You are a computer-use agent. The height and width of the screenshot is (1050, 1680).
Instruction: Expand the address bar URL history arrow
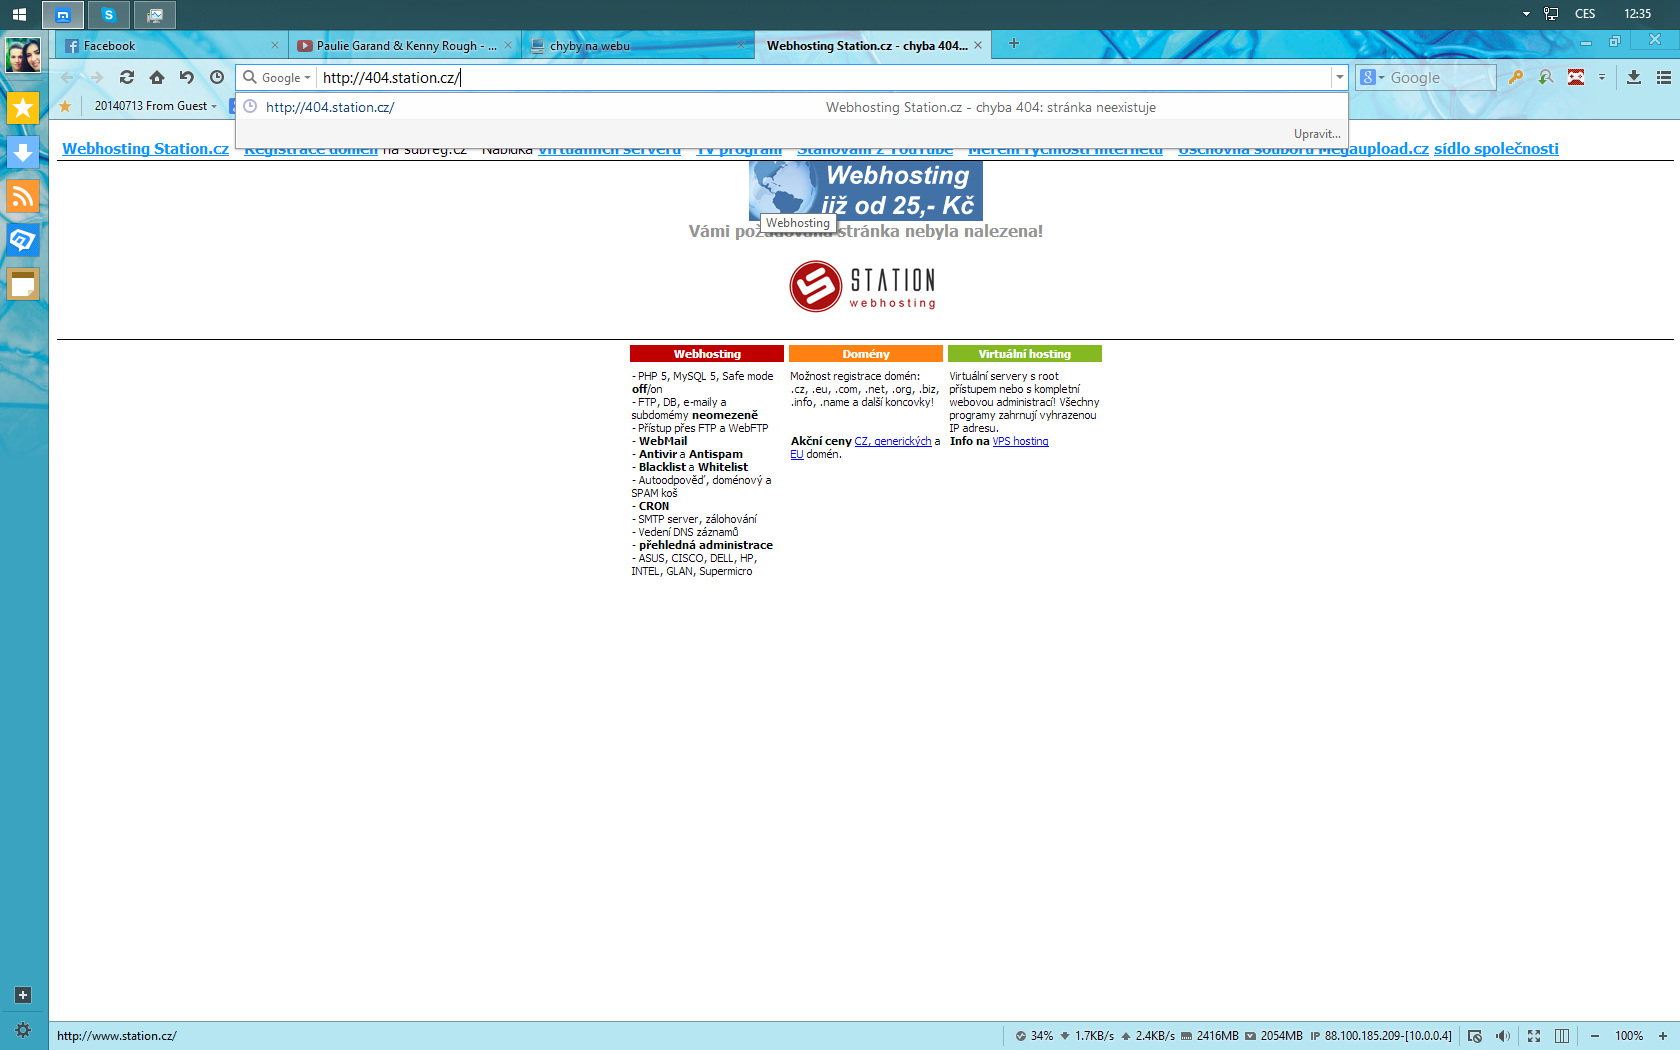(1340, 77)
